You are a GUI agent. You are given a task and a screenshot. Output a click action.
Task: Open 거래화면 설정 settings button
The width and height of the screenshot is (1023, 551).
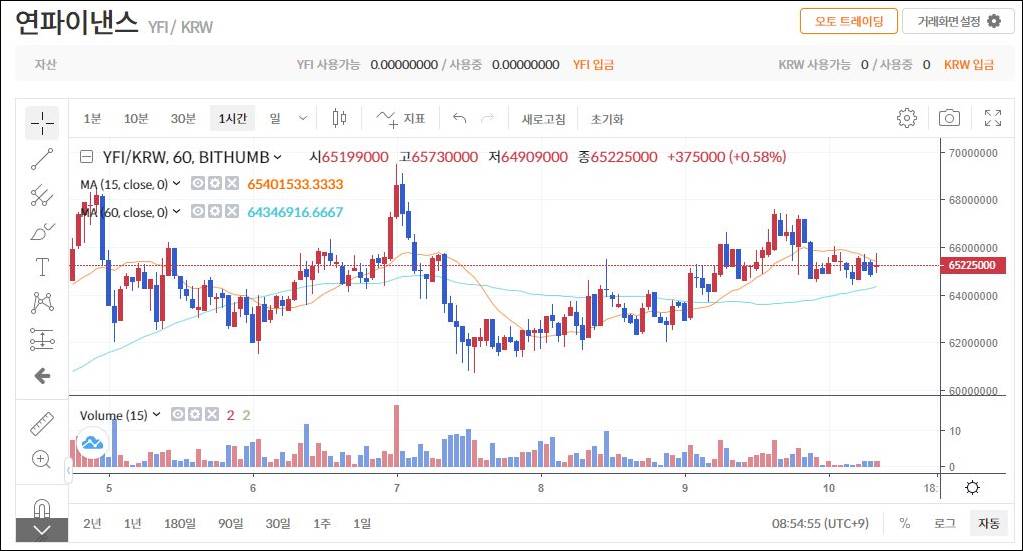pos(958,22)
